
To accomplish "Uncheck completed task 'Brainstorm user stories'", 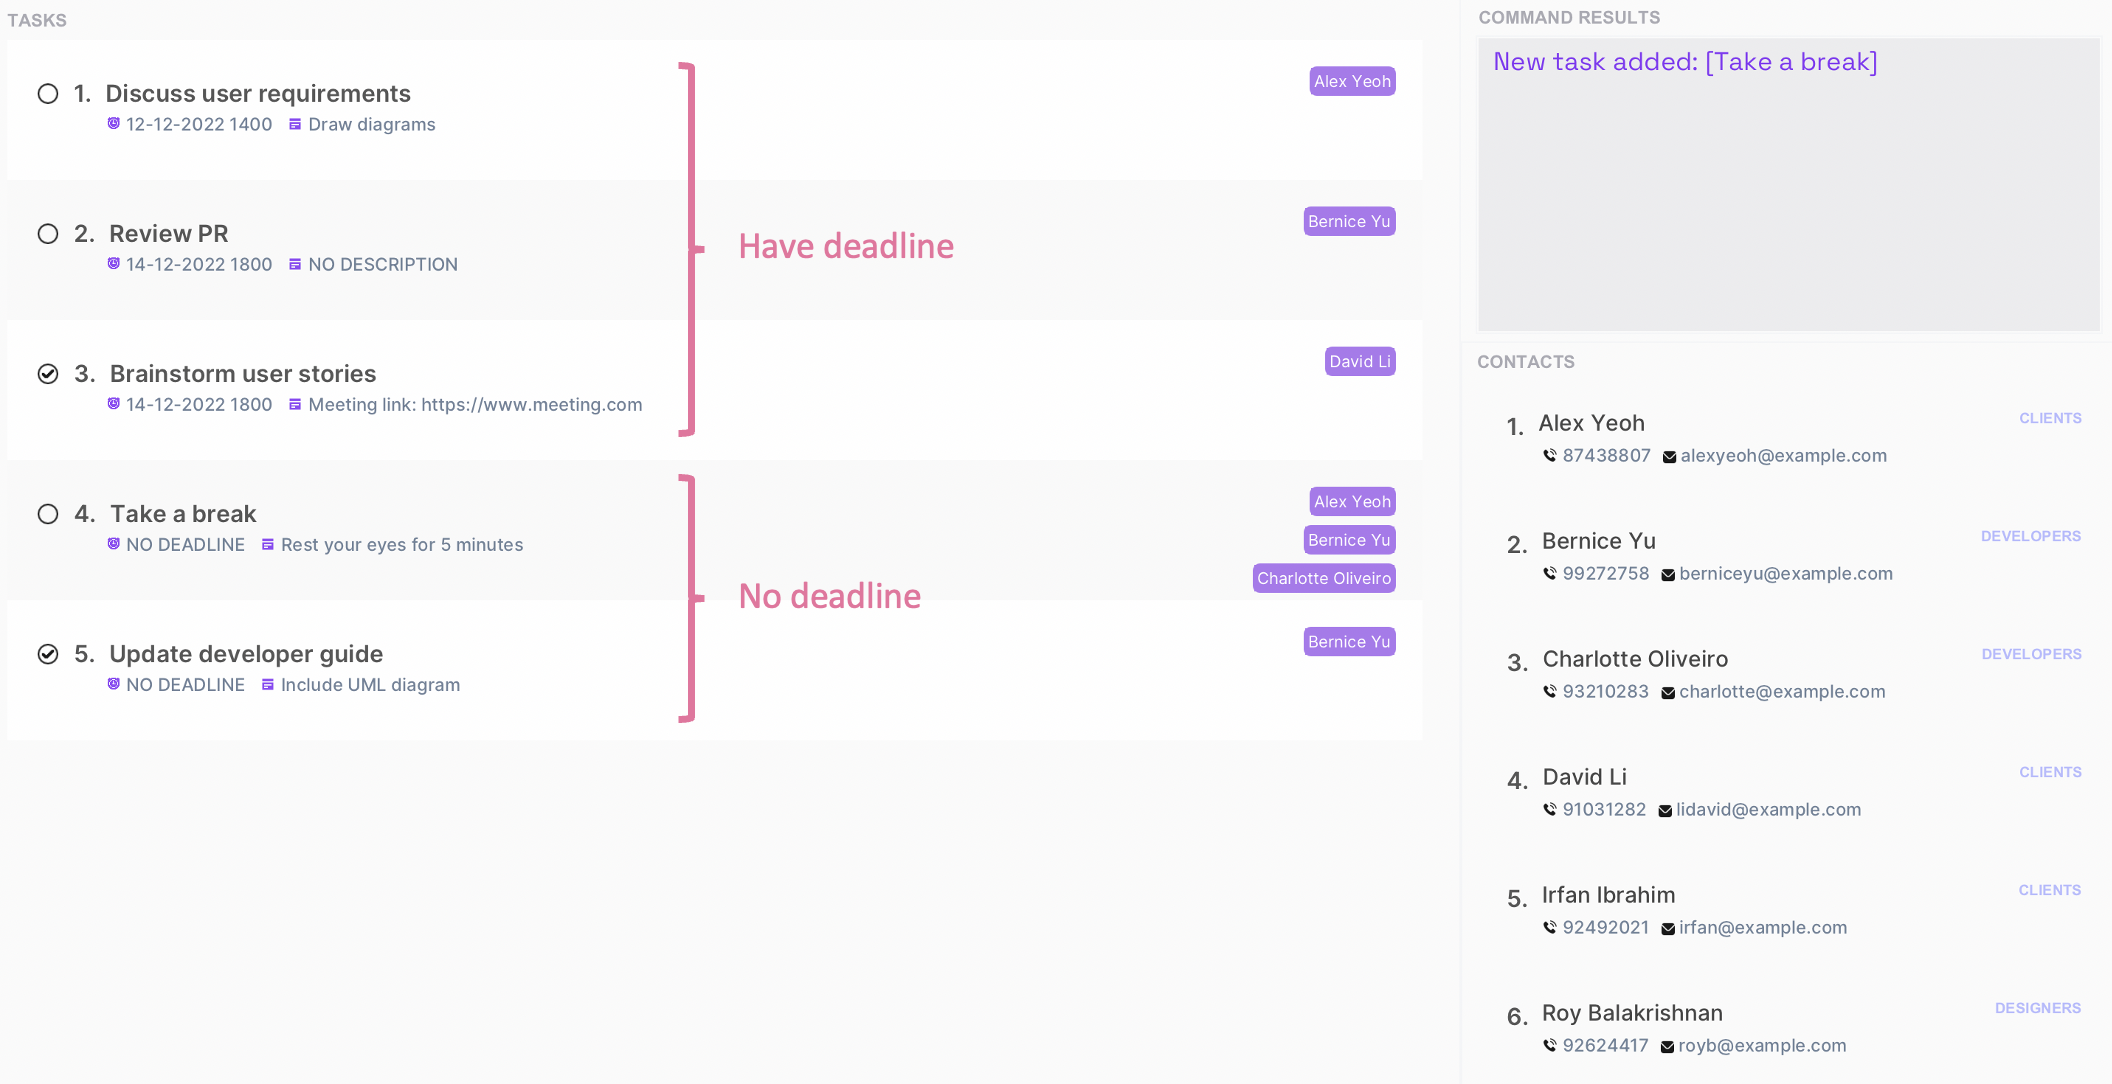I will pyautogui.click(x=48, y=374).
